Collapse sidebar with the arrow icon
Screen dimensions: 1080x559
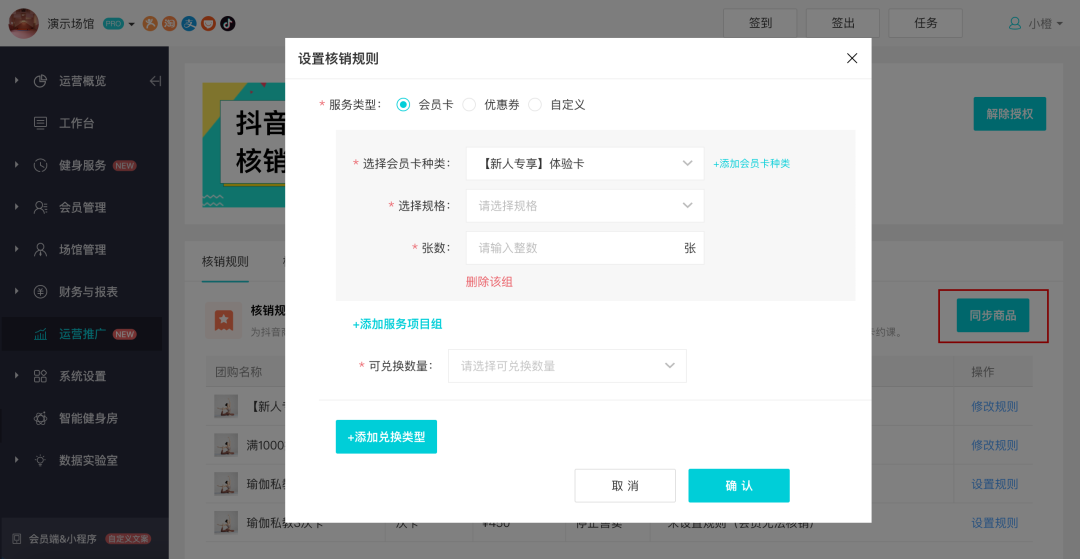pos(155,81)
